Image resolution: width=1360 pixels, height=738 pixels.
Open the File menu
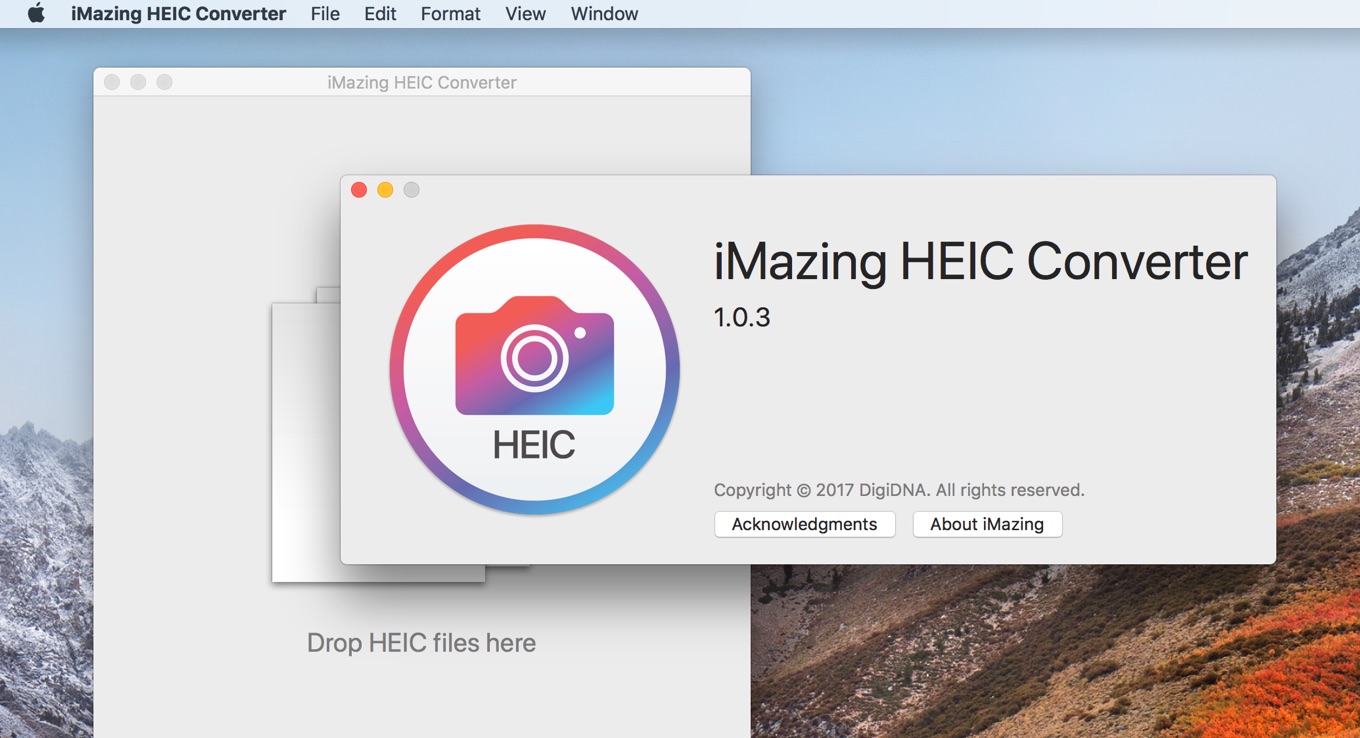tap(325, 14)
